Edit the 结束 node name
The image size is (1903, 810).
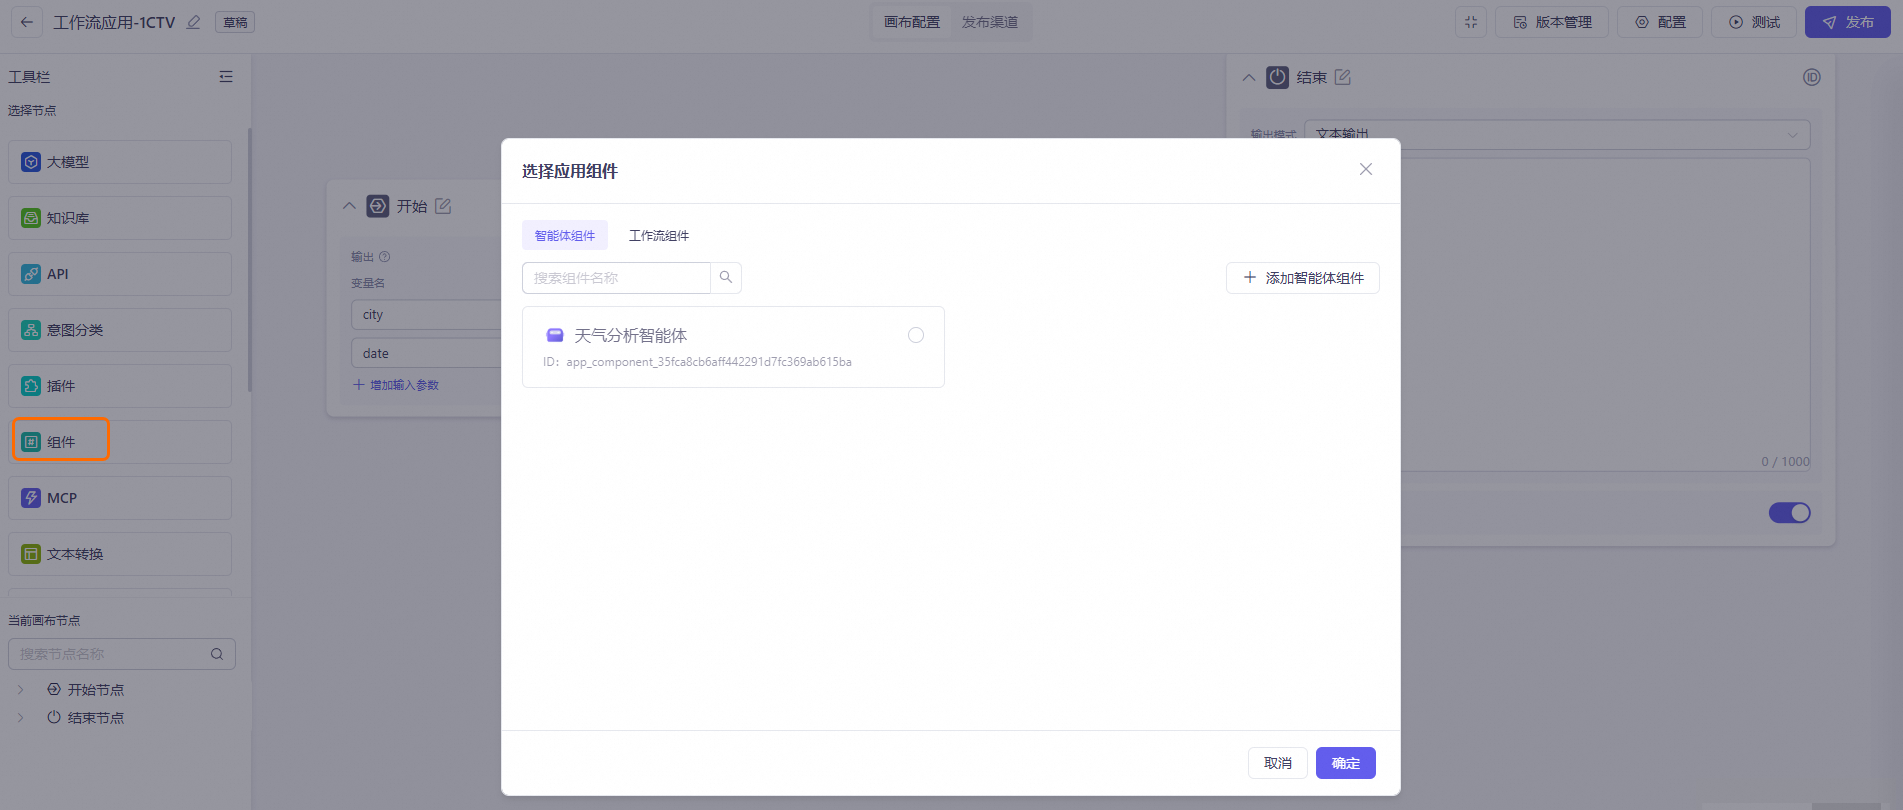tap(1343, 77)
